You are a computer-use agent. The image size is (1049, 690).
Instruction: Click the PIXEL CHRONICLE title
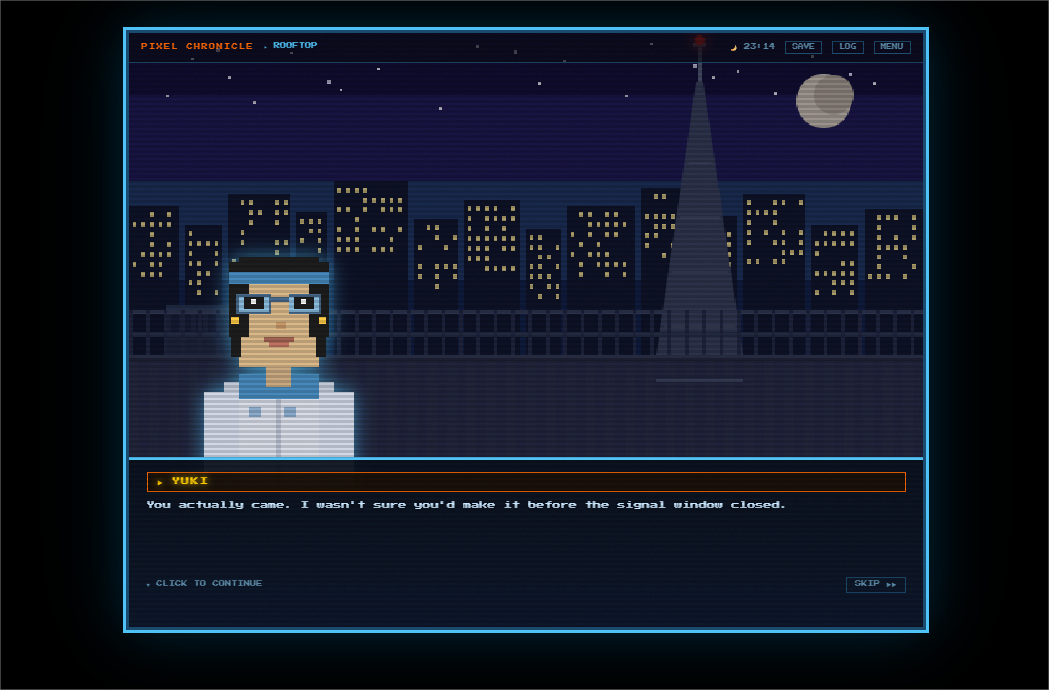tap(197, 46)
